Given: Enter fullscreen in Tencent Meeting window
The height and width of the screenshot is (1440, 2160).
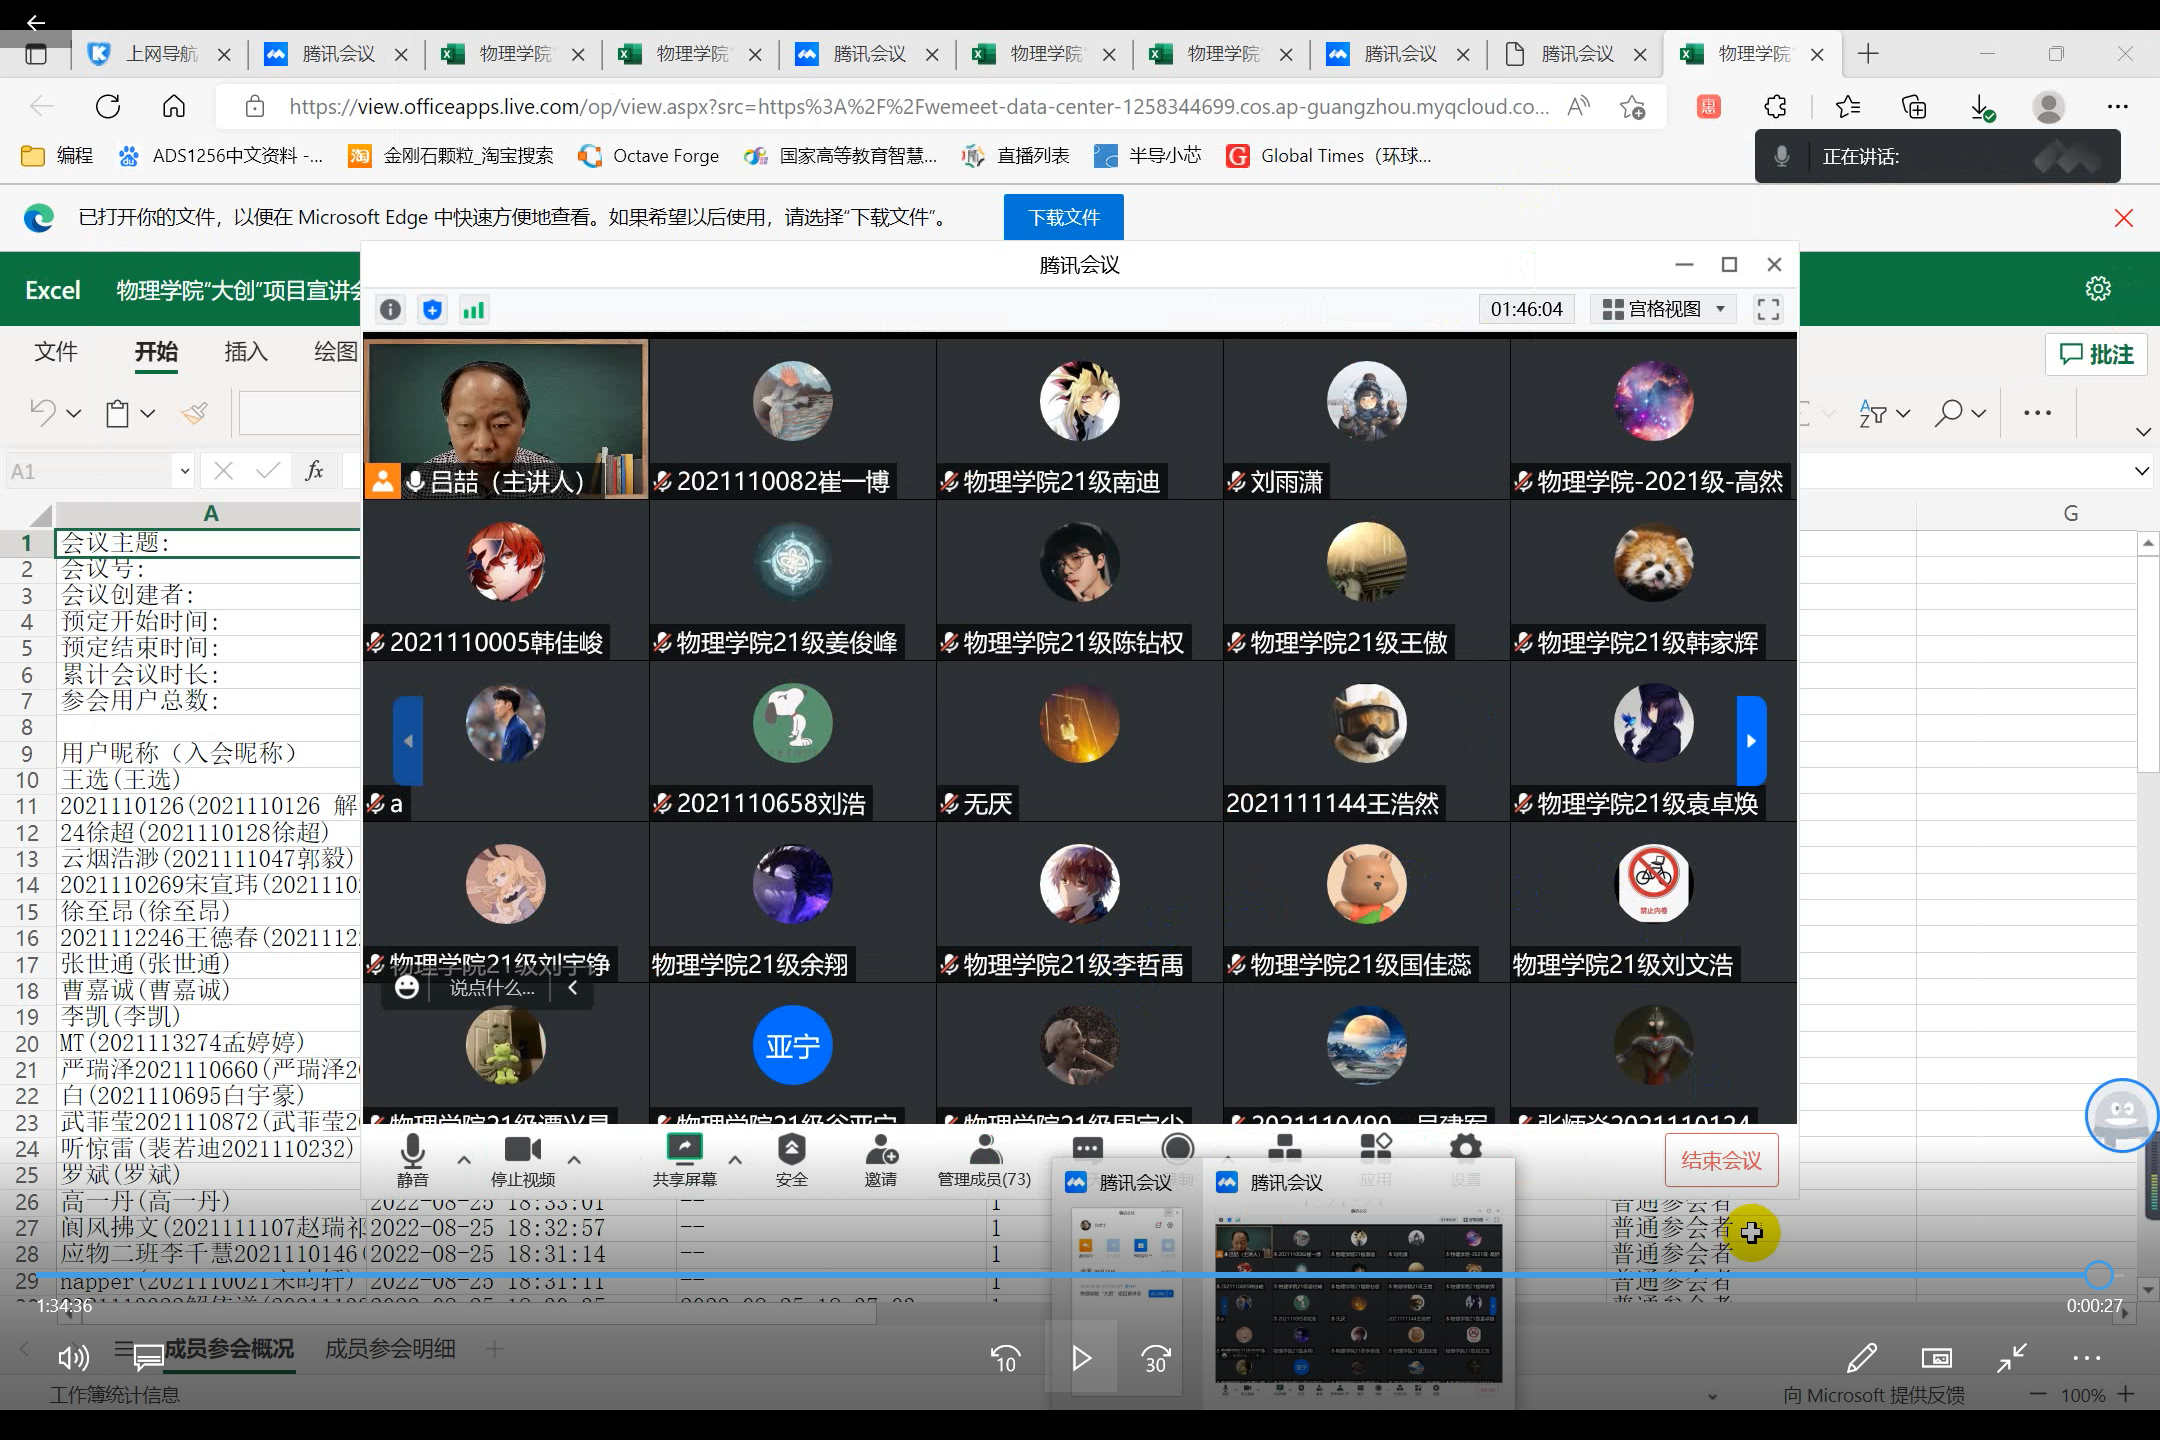Looking at the screenshot, I should pyautogui.click(x=1768, y=309).
